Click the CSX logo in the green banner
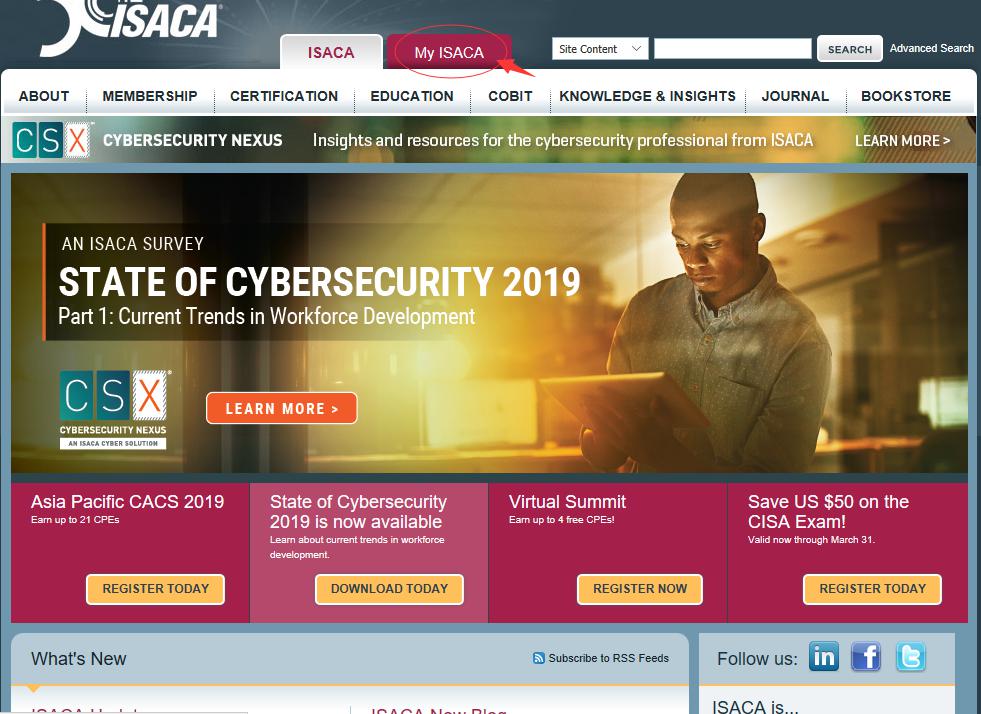The height and width of the screenshot is (714, 981). point(51,140)
